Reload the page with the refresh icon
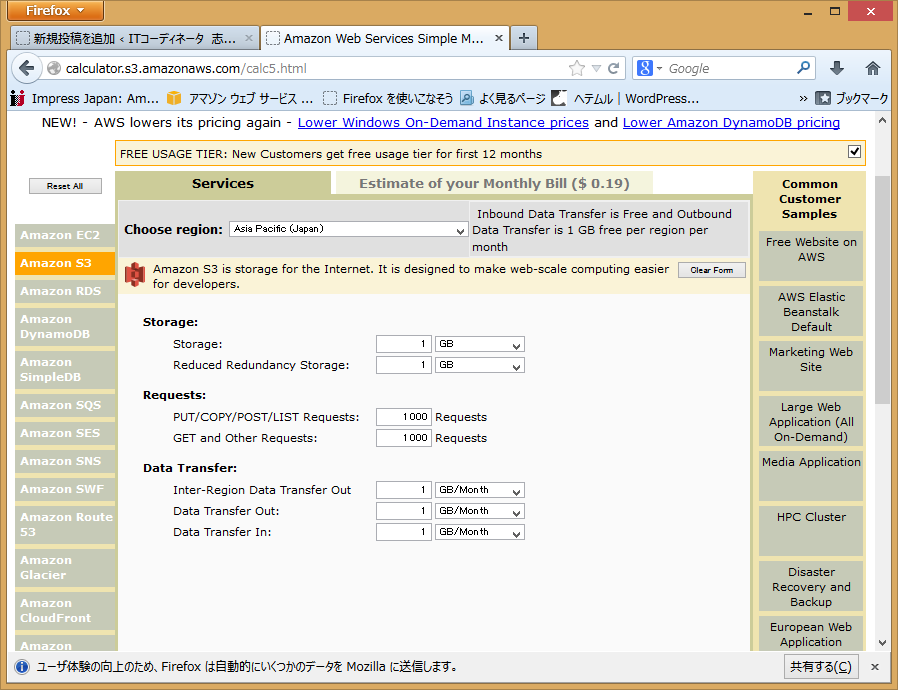Screen dimensions: 898x690 (613, 69)
